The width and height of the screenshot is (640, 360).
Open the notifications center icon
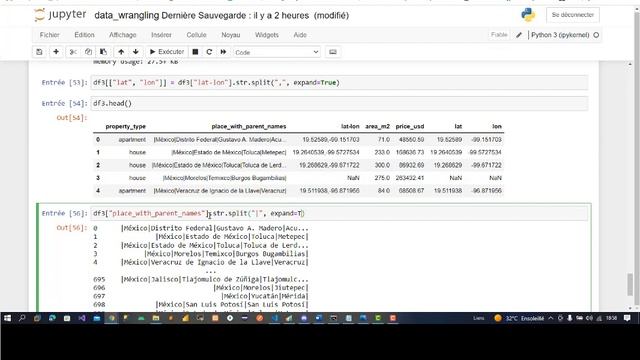point(627,318)
